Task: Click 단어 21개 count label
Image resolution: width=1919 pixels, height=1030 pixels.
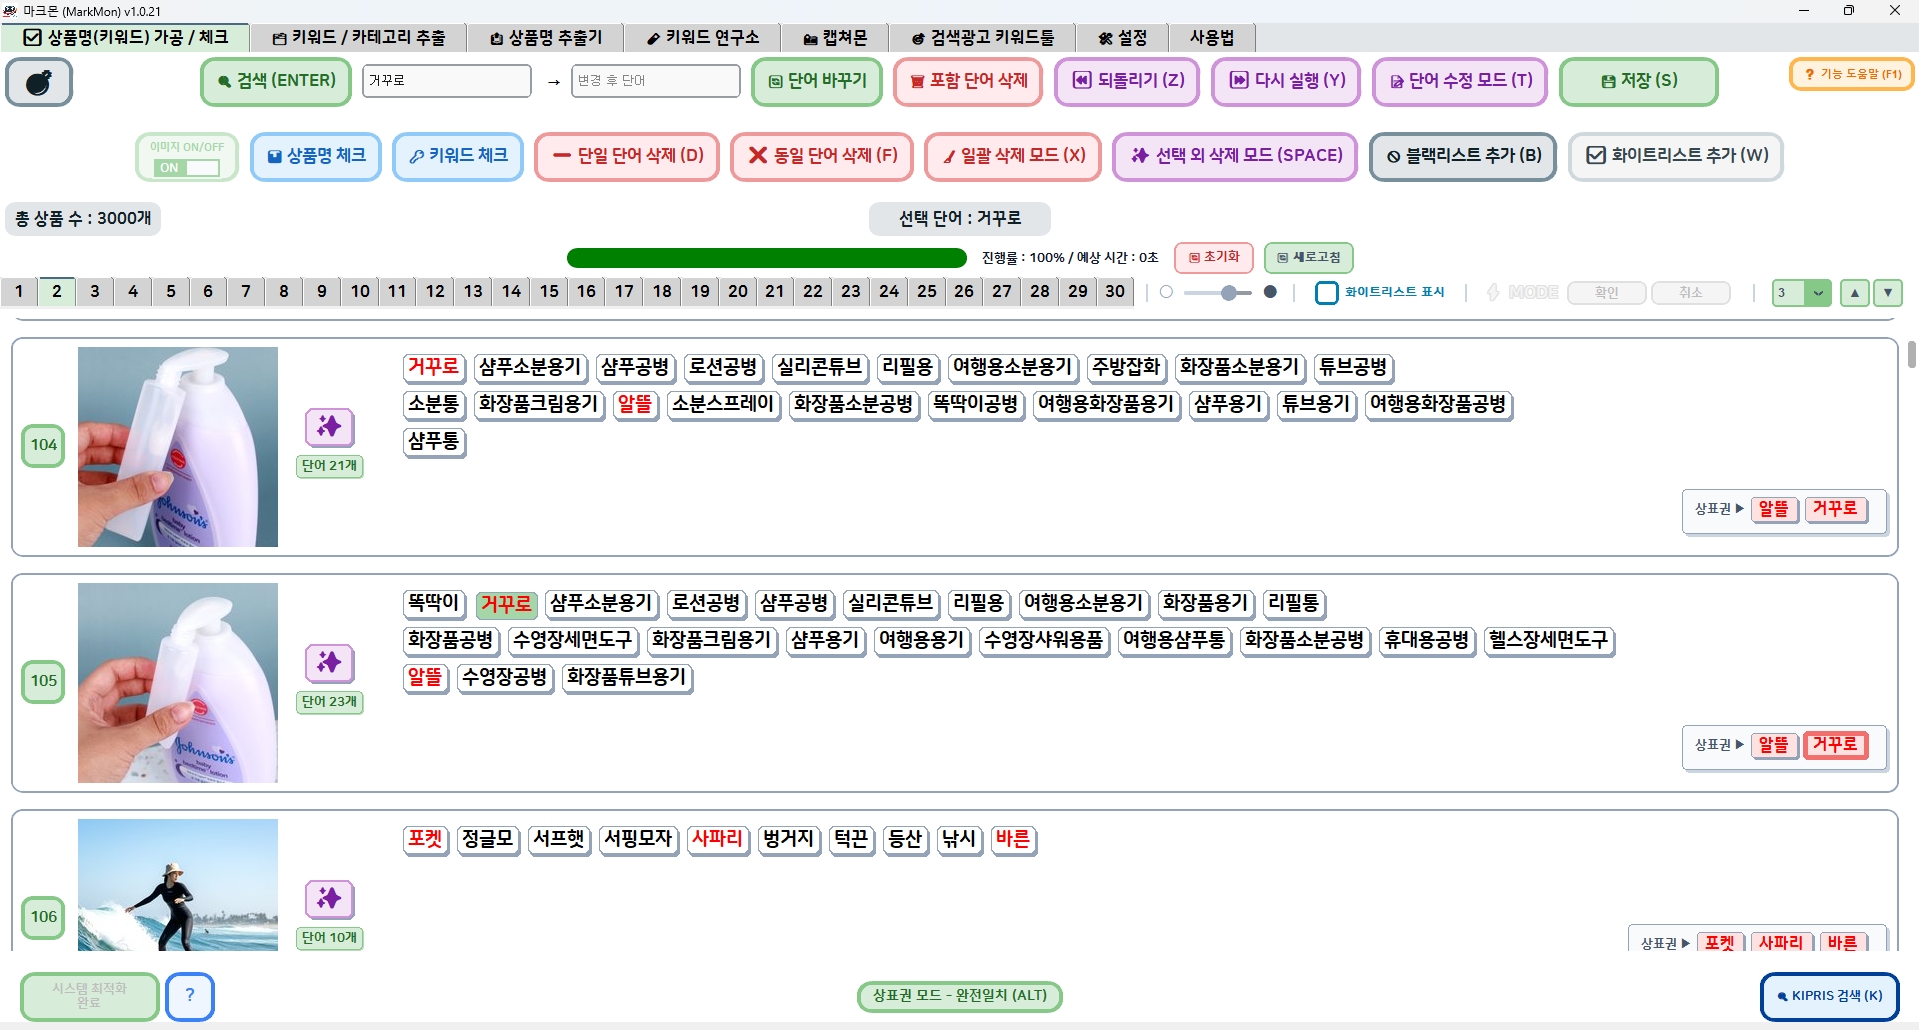Action: (x=330, y=467)
